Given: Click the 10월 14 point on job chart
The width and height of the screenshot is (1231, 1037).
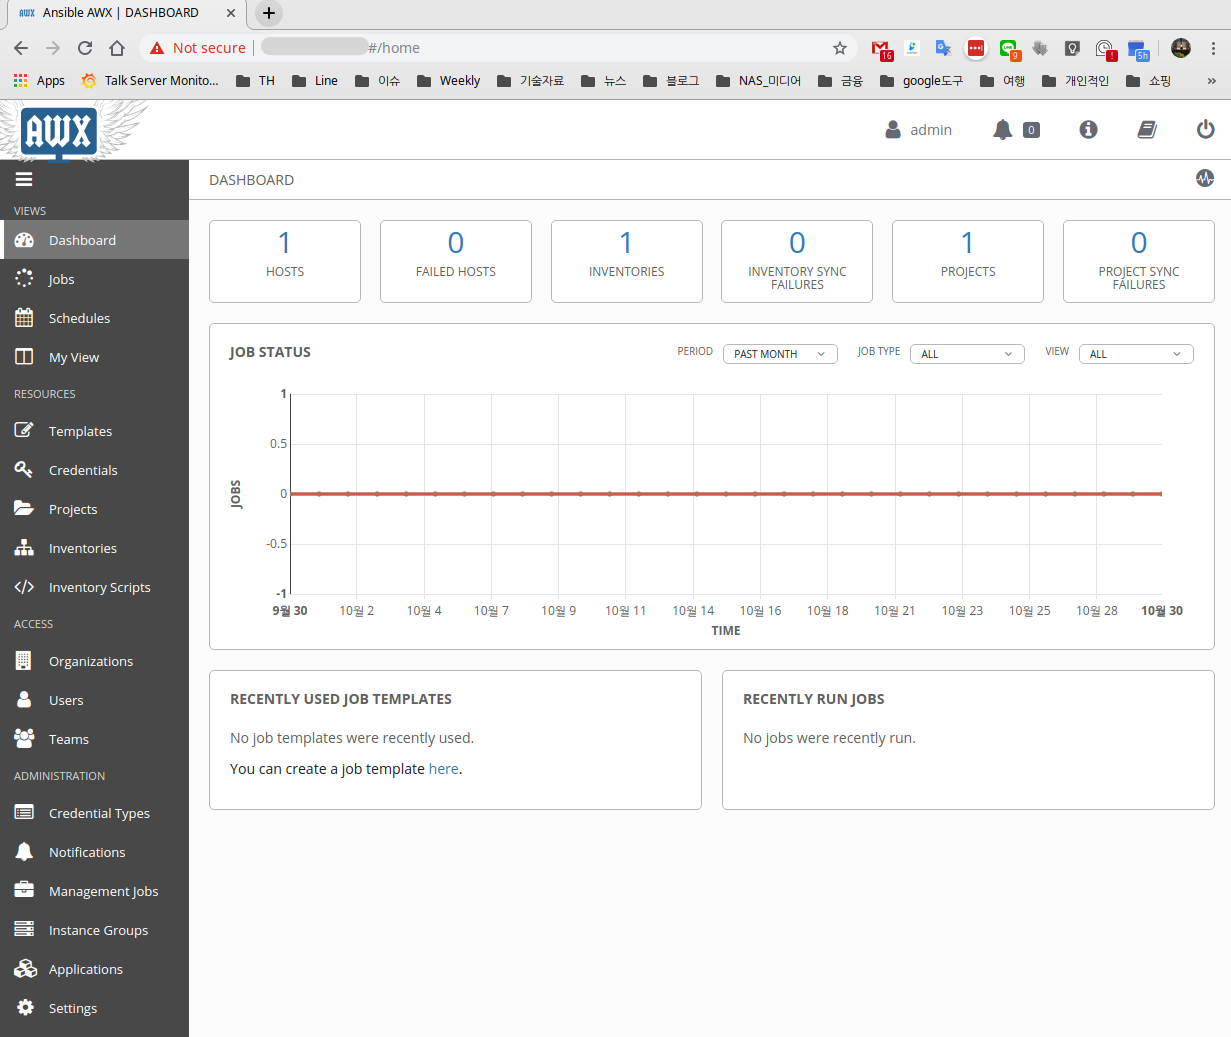Looking at the screenshot, I should 696,493.
